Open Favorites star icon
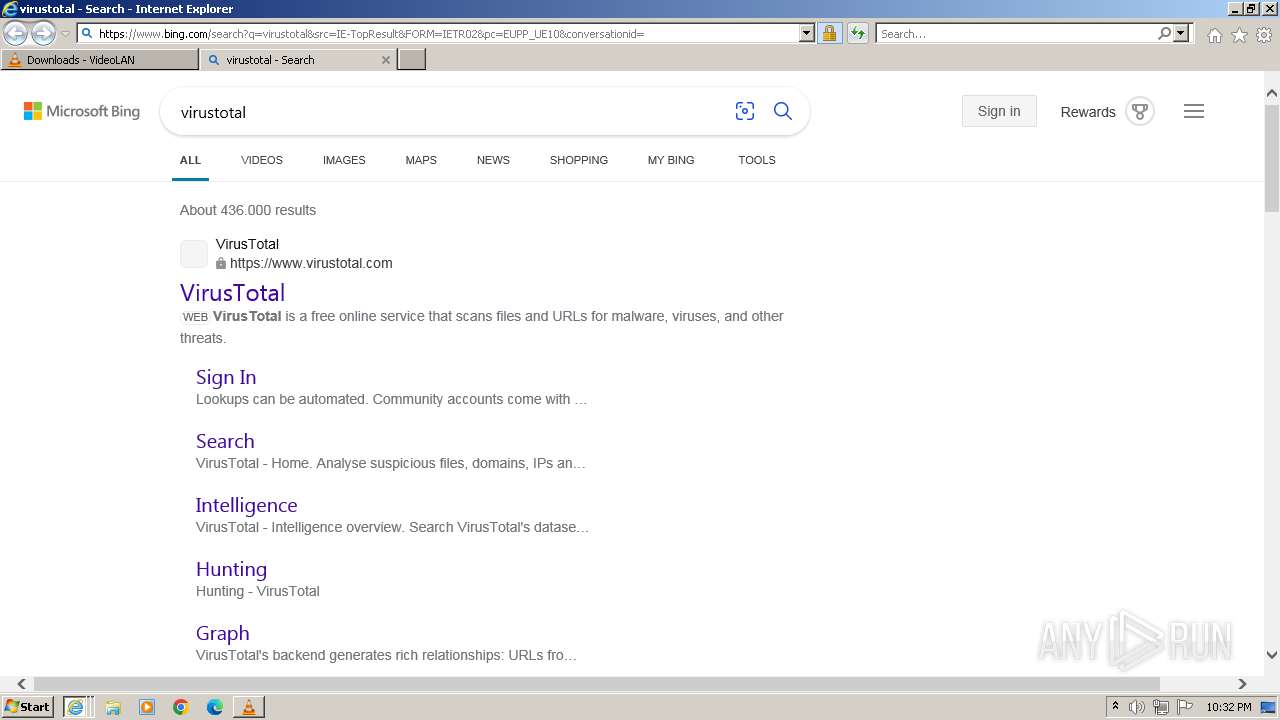The width and height of the screenshot is (1280, 720). coord(1239,35)
